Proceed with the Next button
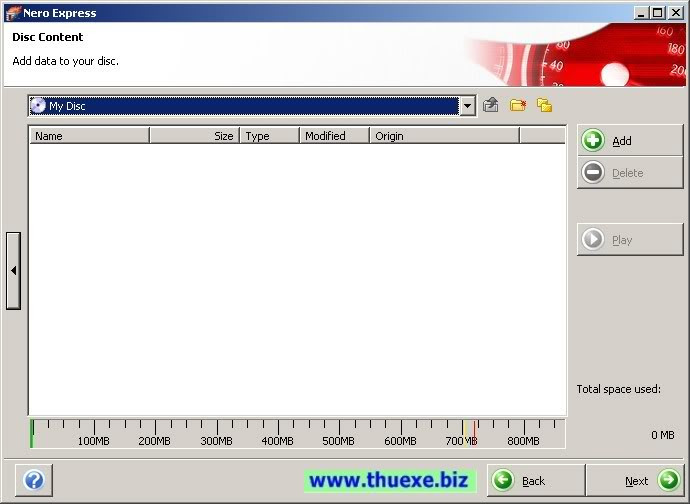The width and height of the screenshot is (690, 504). pos(635,480)
